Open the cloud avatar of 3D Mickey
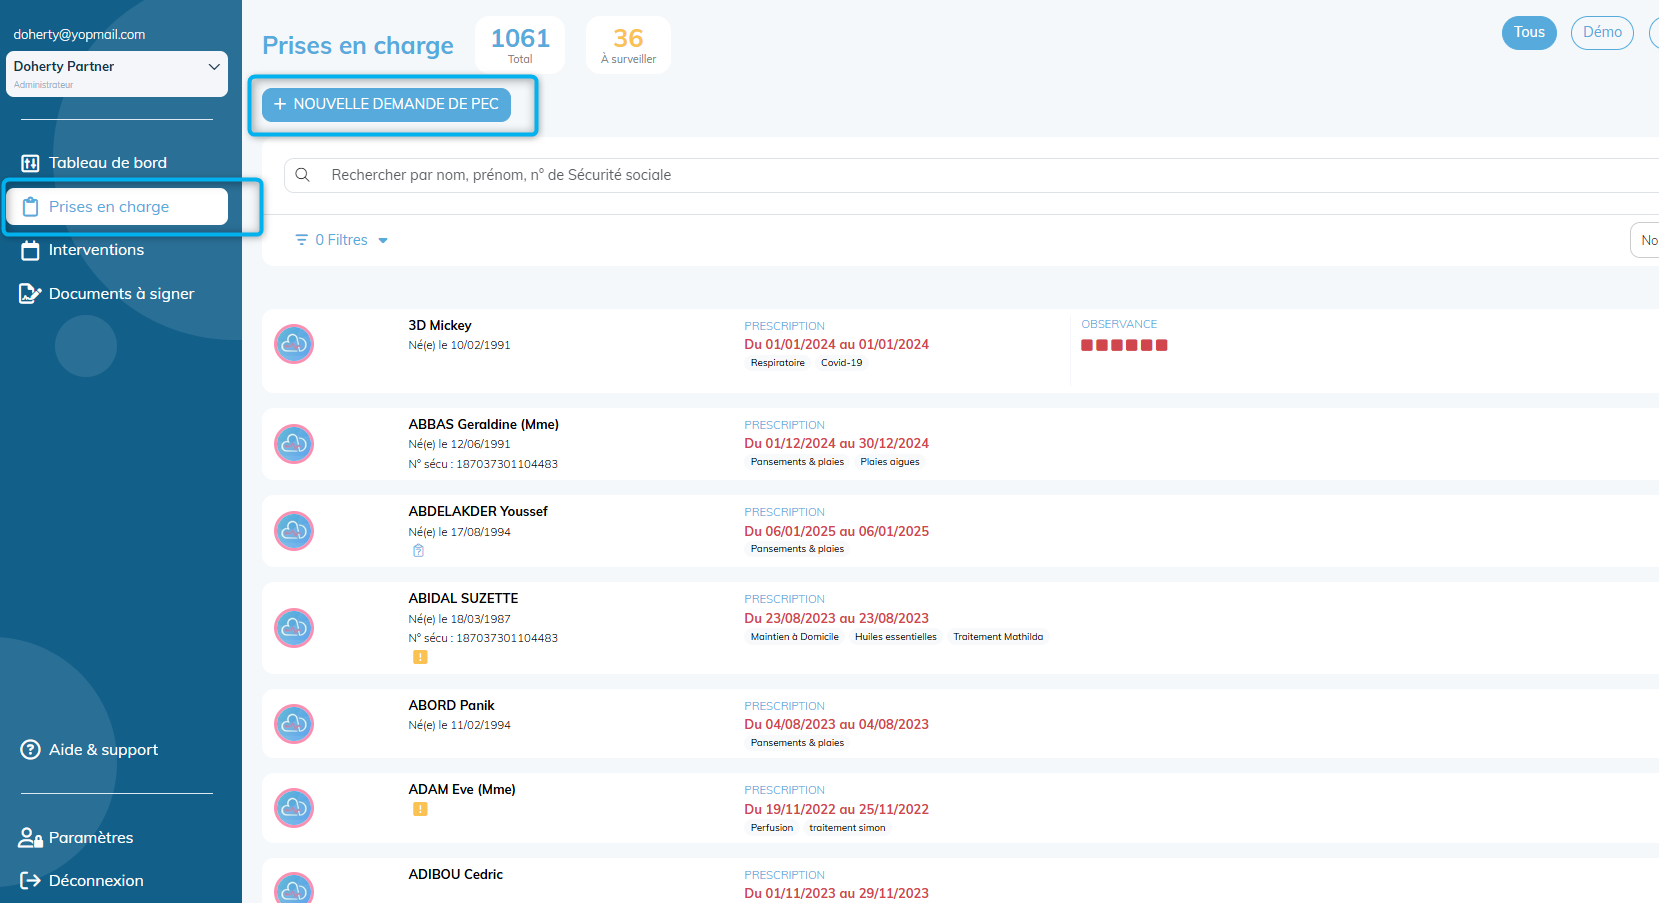The height and width of the screenshot is (903, 1659). (294, 344)
